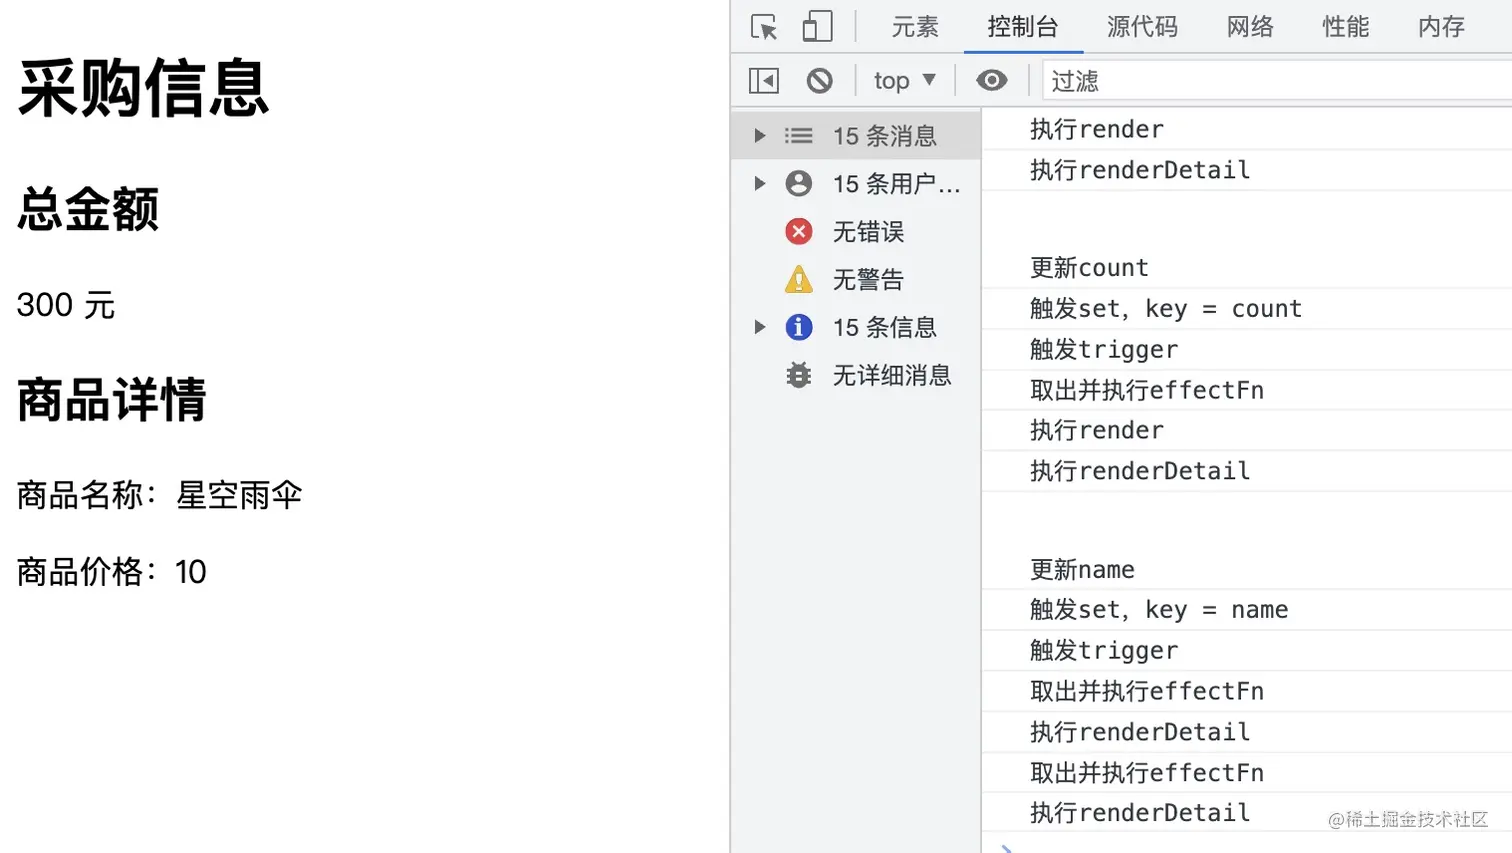
Task: Click the 采购信息 page heading
Action: pyautogui.click(x=143, y=88)
